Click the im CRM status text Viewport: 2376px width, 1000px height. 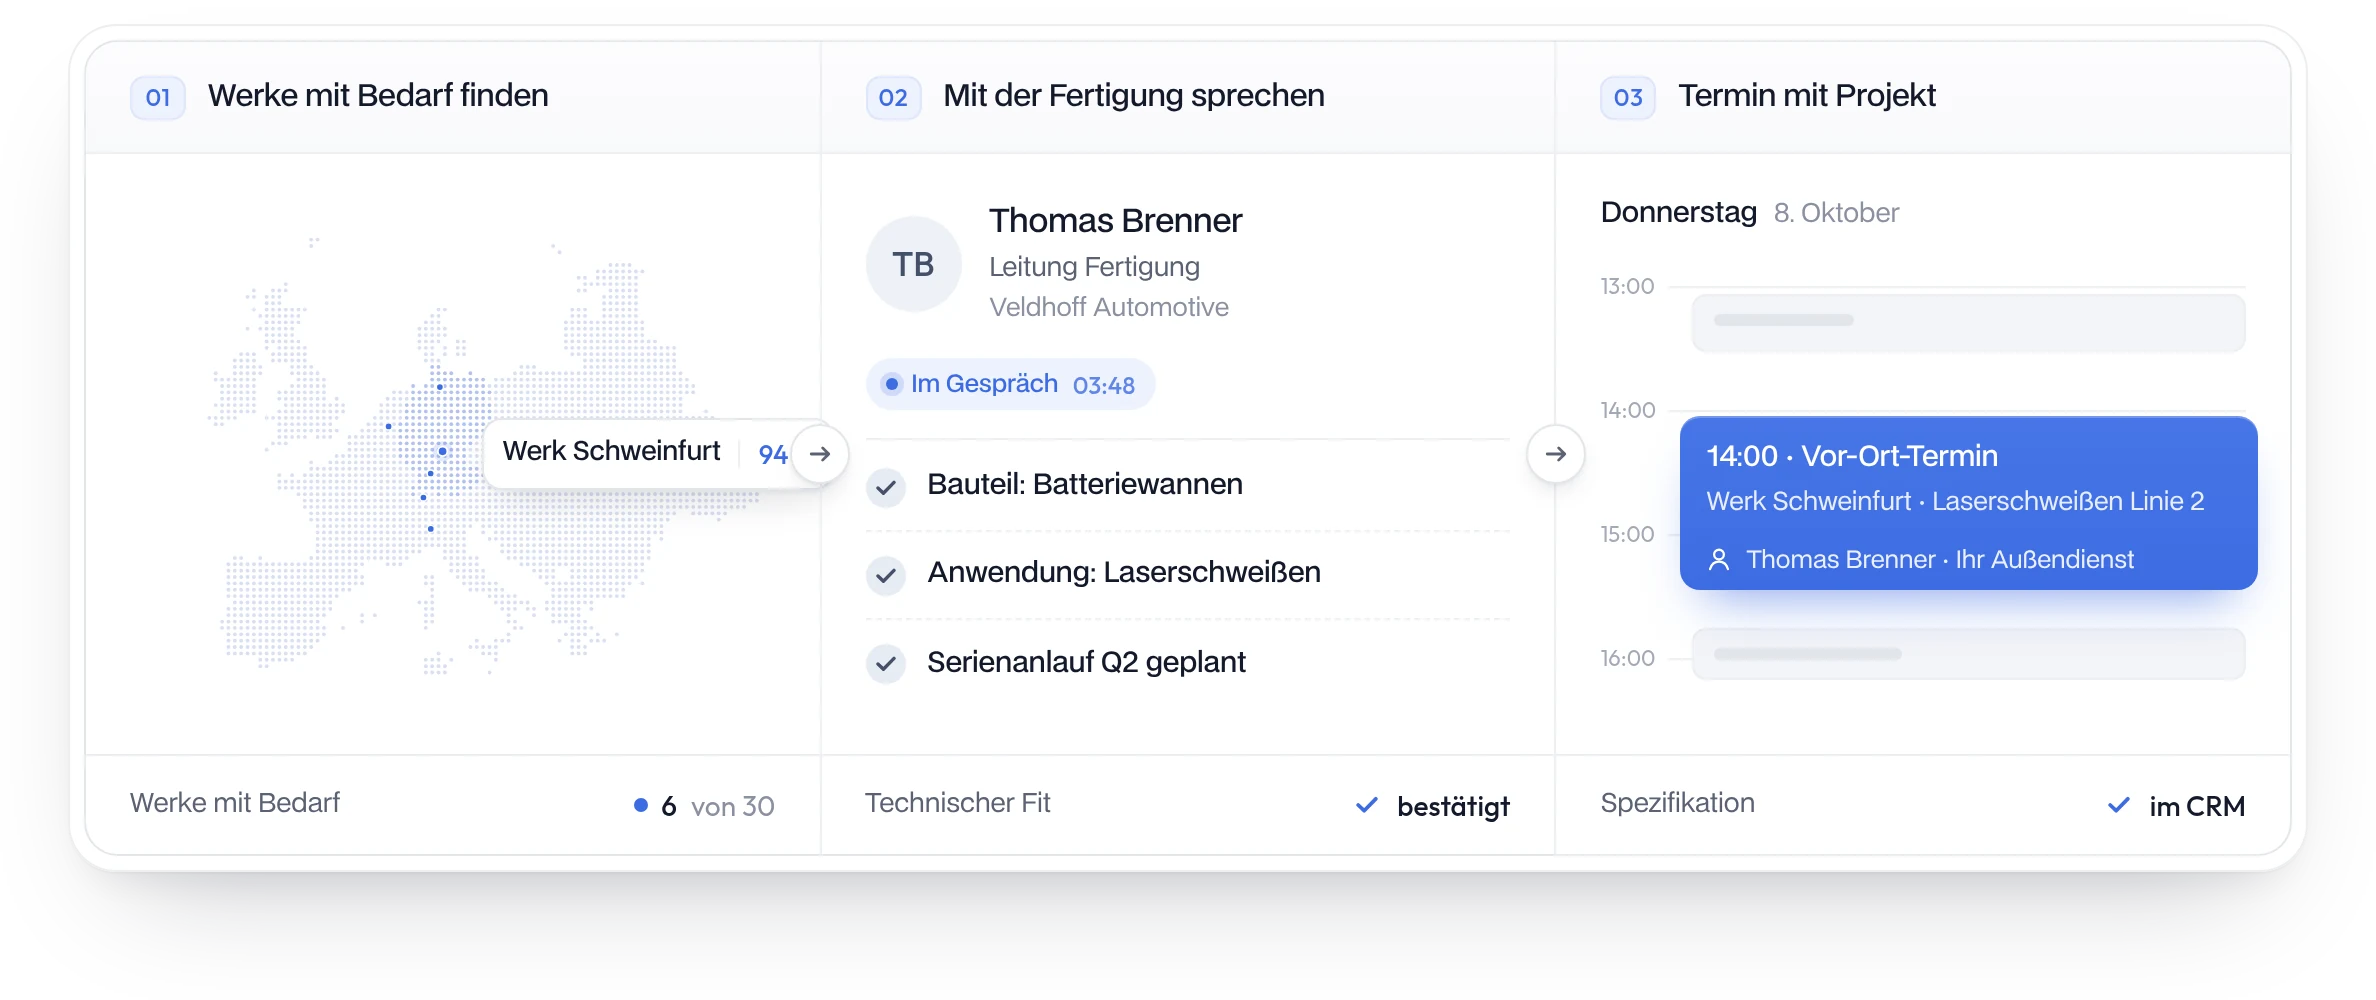[x=2197, y=806]
